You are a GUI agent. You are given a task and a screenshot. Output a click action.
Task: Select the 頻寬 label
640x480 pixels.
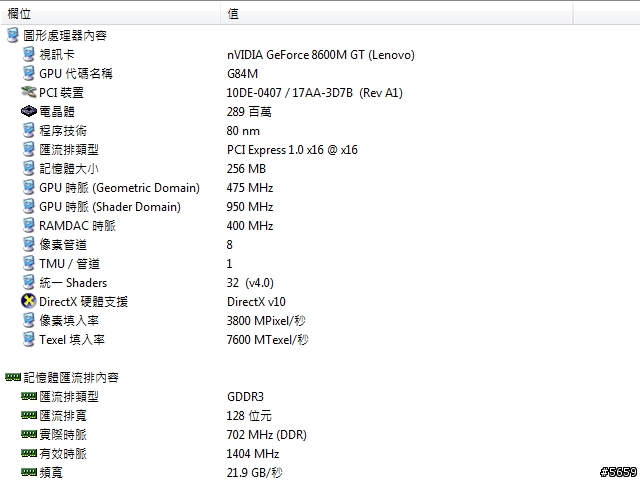(51, 472)
